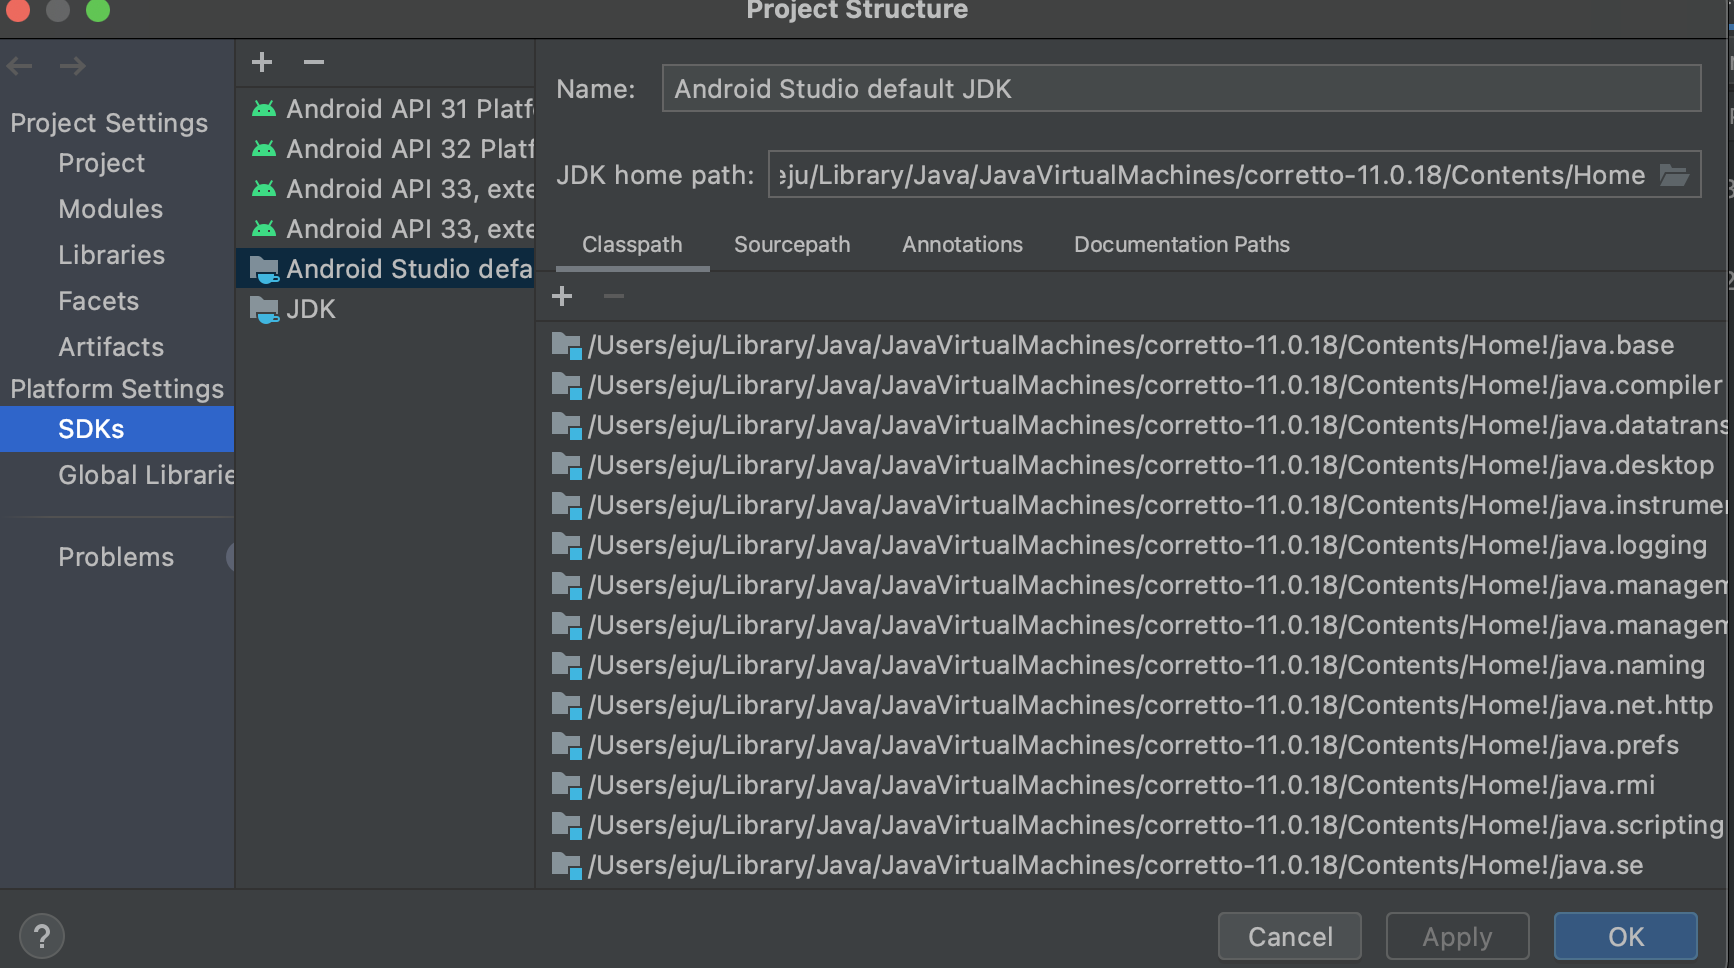The image size is (1734, 968).
Task: Open Modules settings section
Action: (110, 209)
